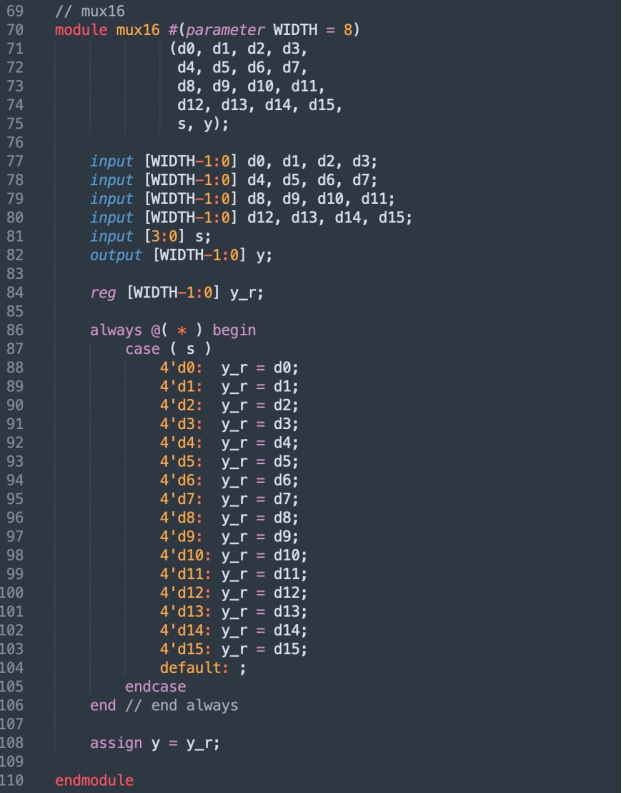Click the 4'd0 case label
The width and height of the screenshot is (622, 793).
180,367
